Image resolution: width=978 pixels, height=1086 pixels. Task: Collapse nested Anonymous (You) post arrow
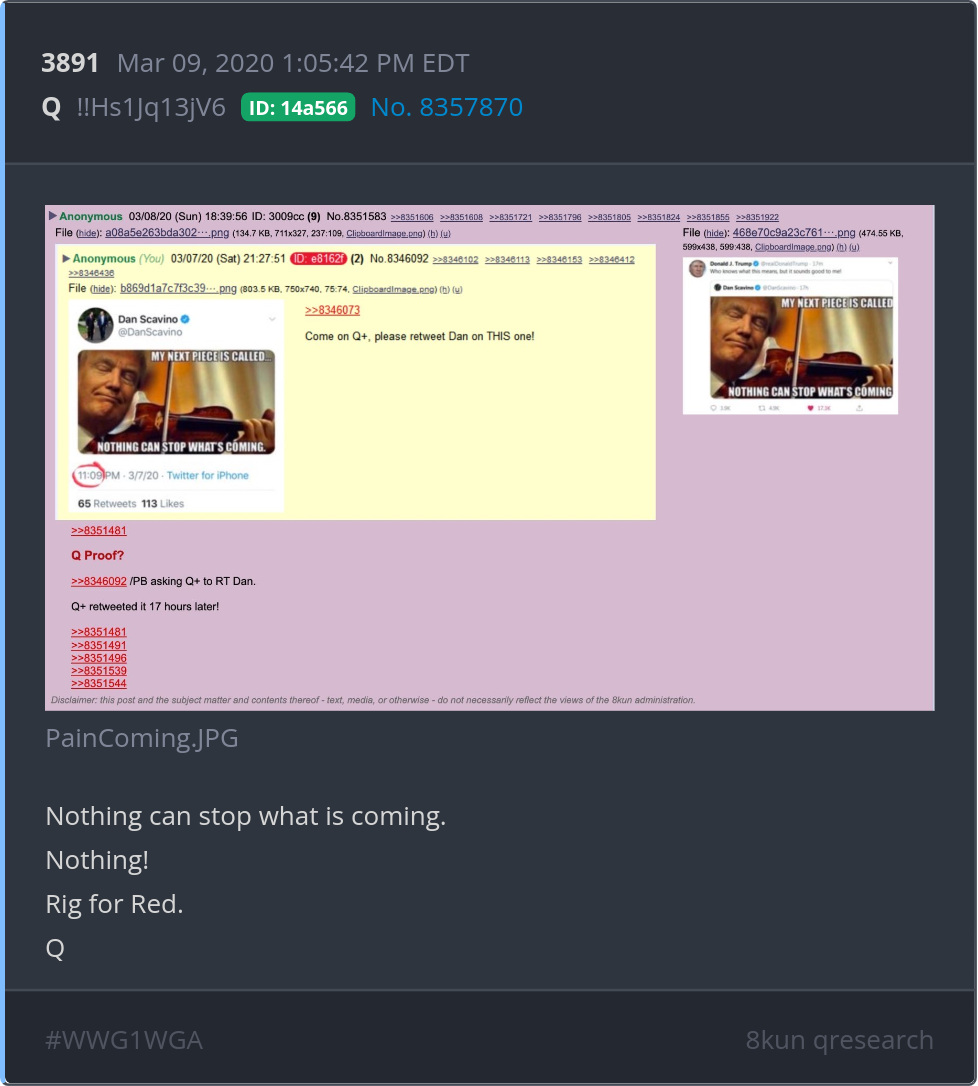coord(66,258)
